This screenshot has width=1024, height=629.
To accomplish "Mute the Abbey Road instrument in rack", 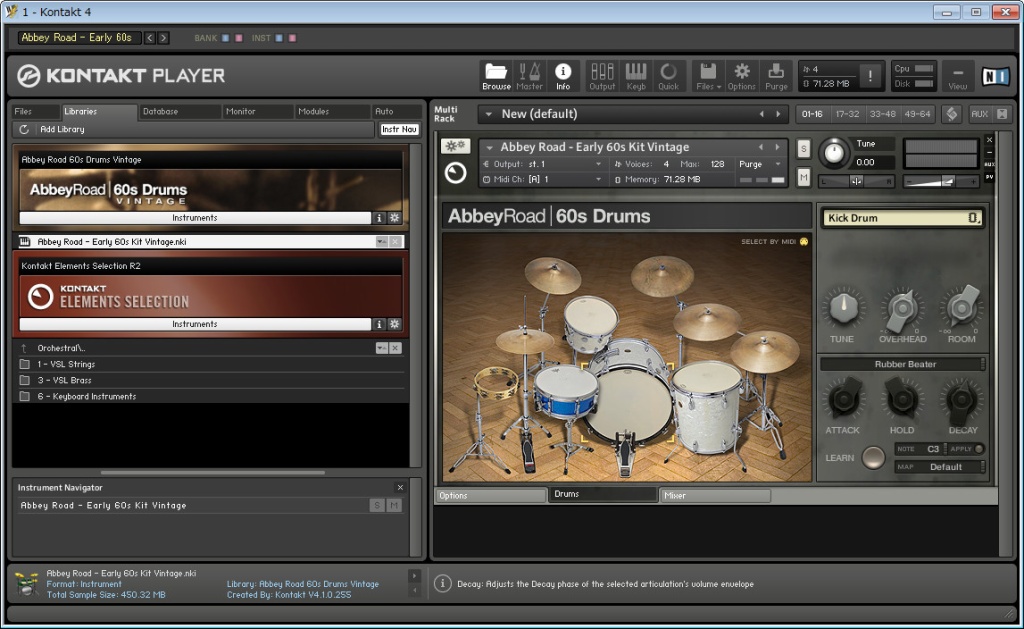I will click(803, 176).
